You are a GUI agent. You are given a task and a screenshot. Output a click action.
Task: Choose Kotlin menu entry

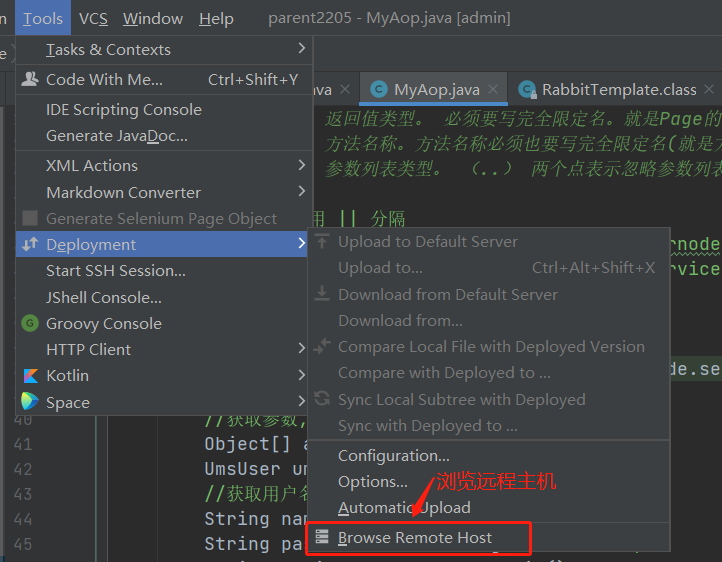pos(162,376)
